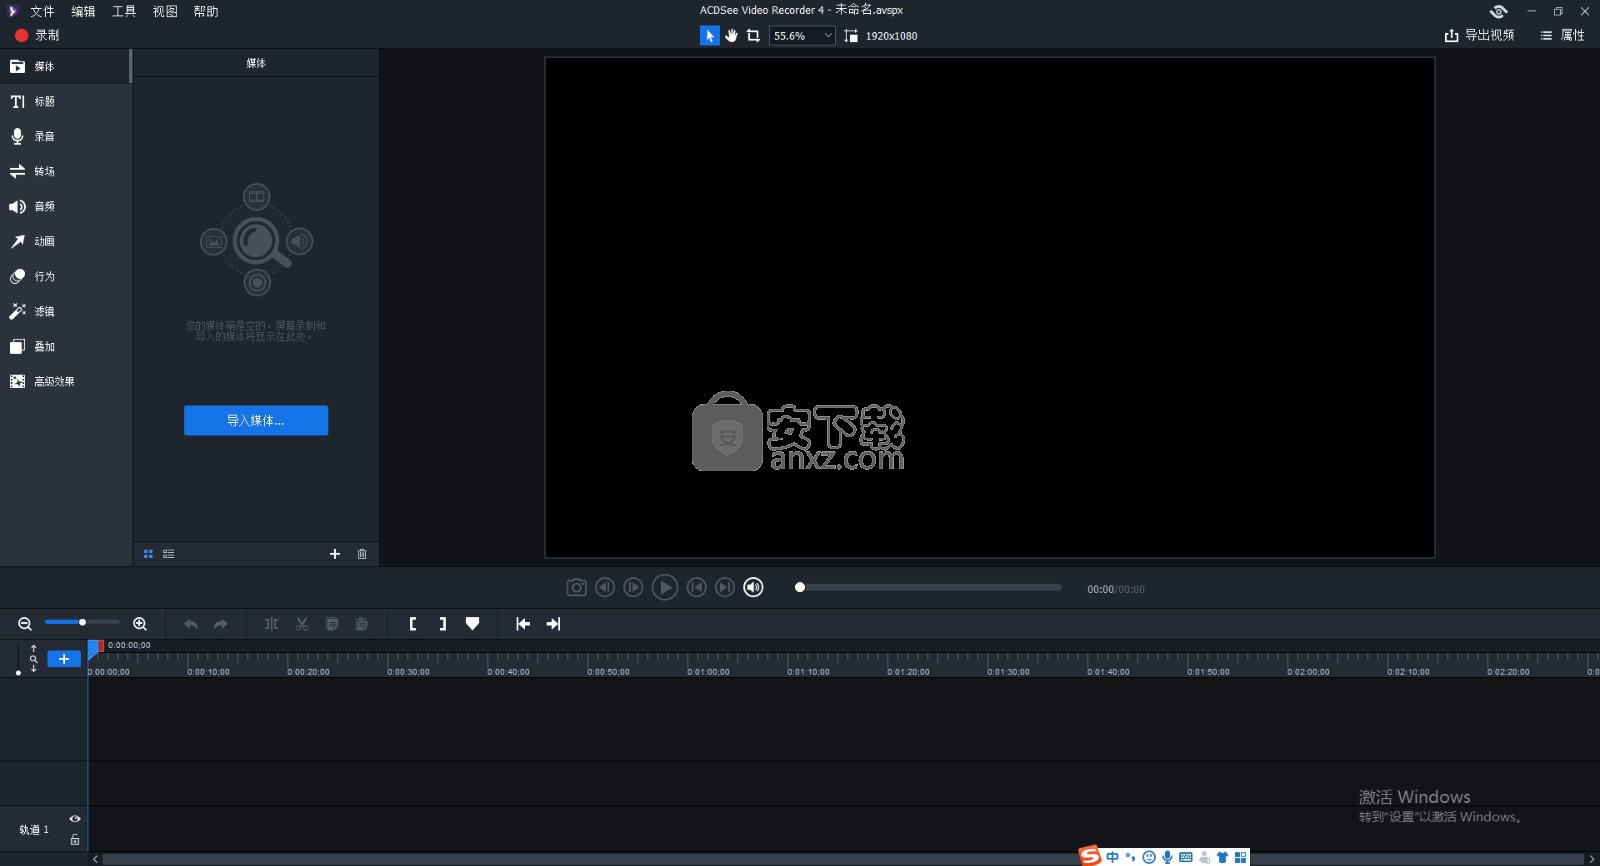Take a snapshot with camera icon
This screenshot has width=1600, height=866.
click(576, 588)
